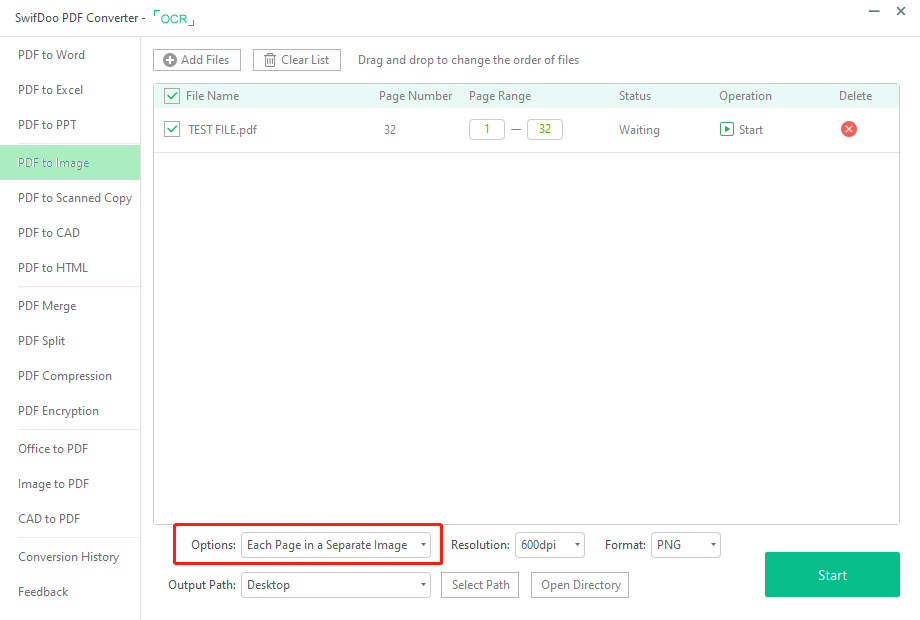The height and width of the screenshot is (620, 920).
Task: Click the red delete icon for TEST FILE.pdf
Action: (848, 129)
